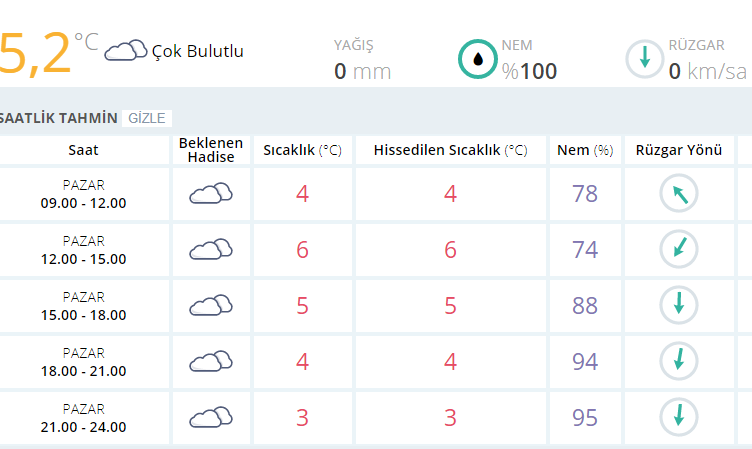This screenshot has height=449, width=752.
Task: Click the cloud icon for 18.00 - 21.00 row
Action: 211,361
